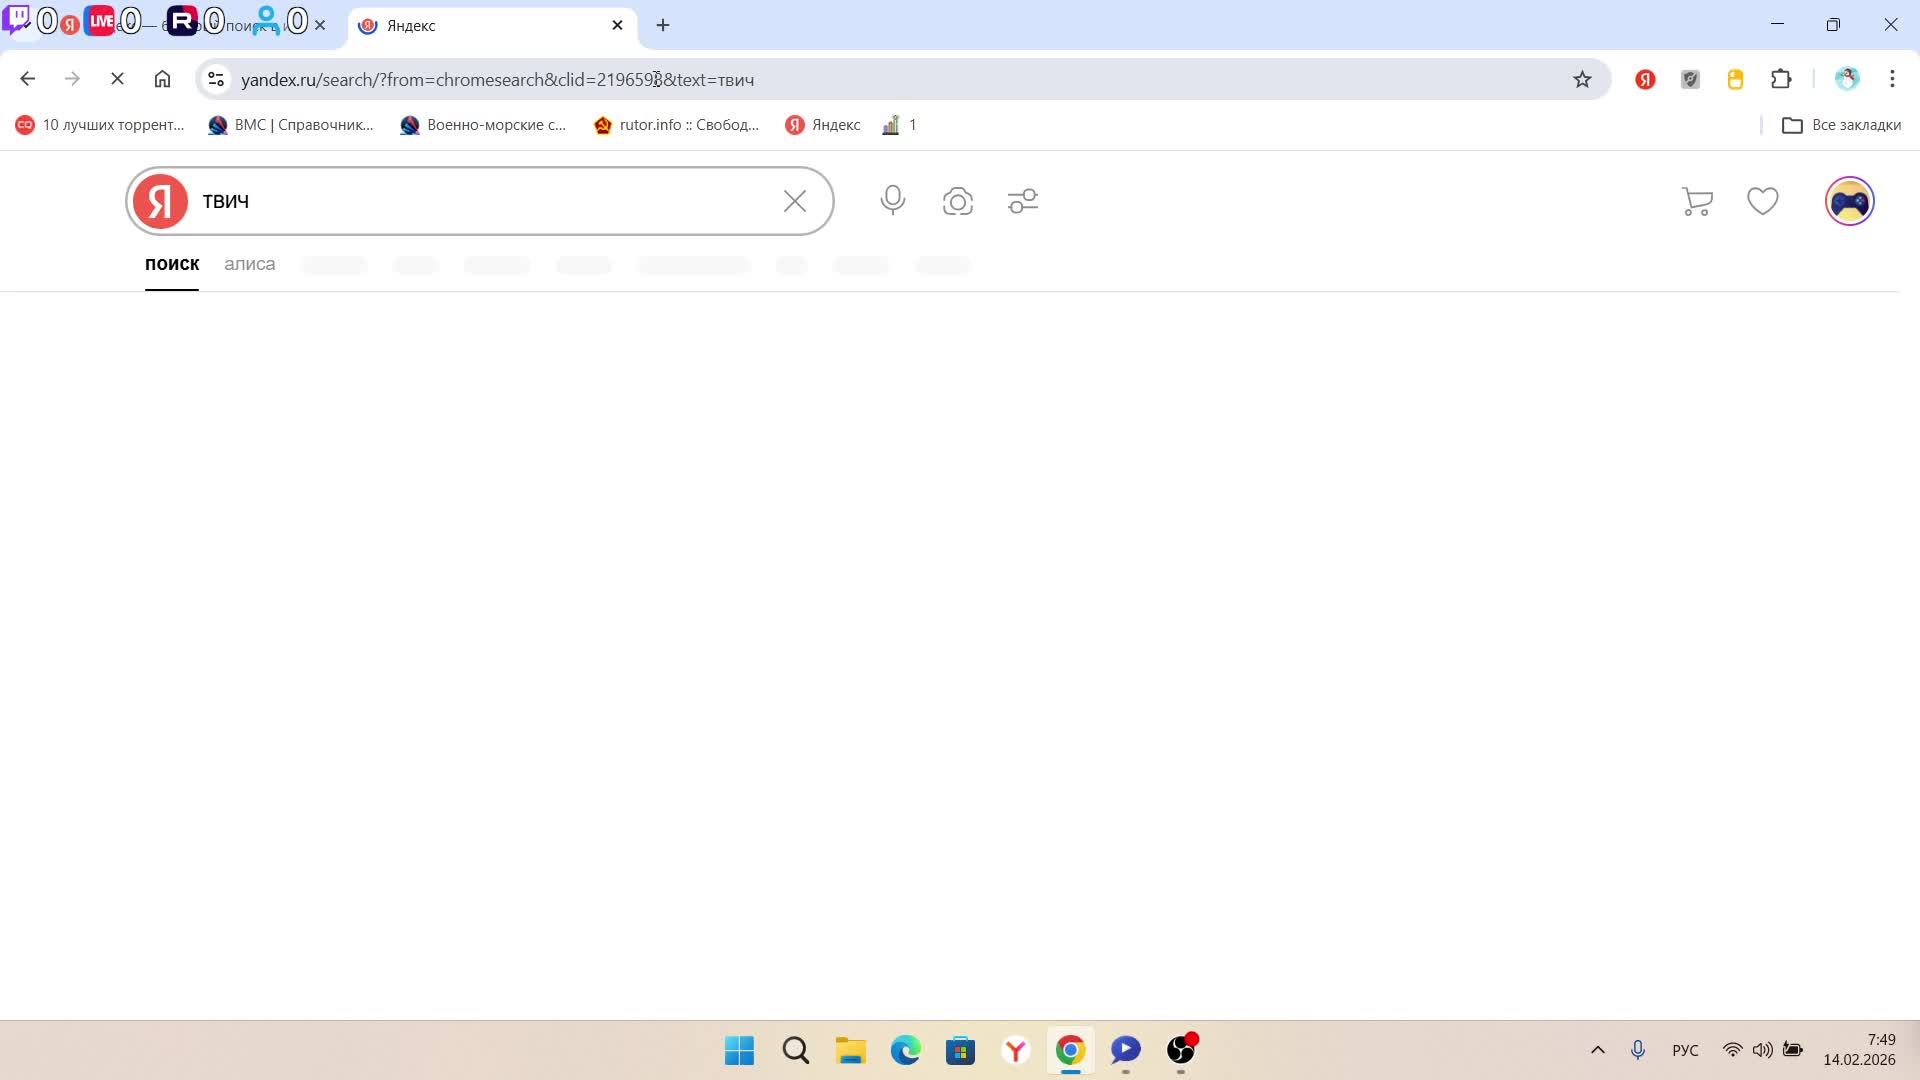
Task: Expand the Все закладки bookmarks folder
Action: pyautogui.click(x=1841, y=125)
